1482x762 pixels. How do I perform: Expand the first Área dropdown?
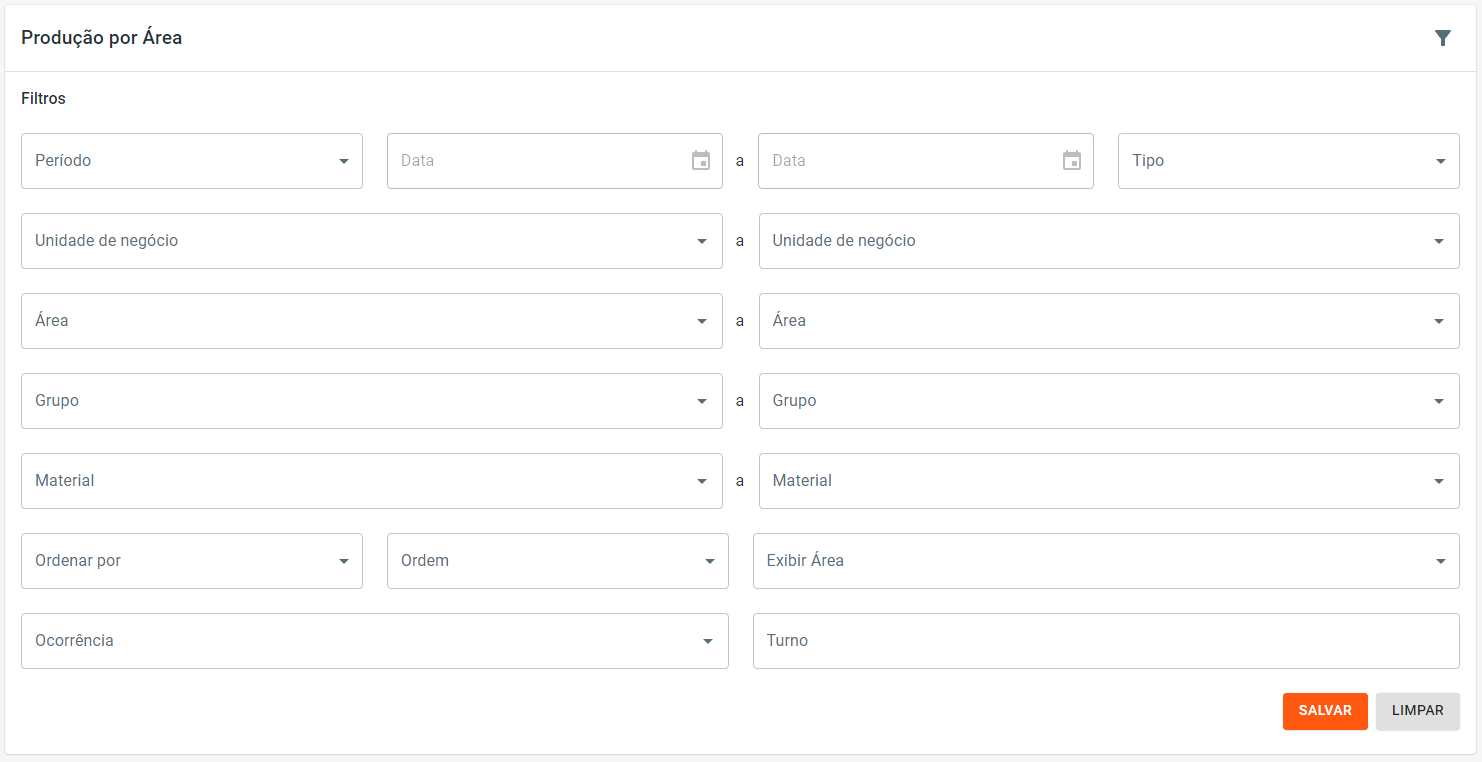coord(371,321)
